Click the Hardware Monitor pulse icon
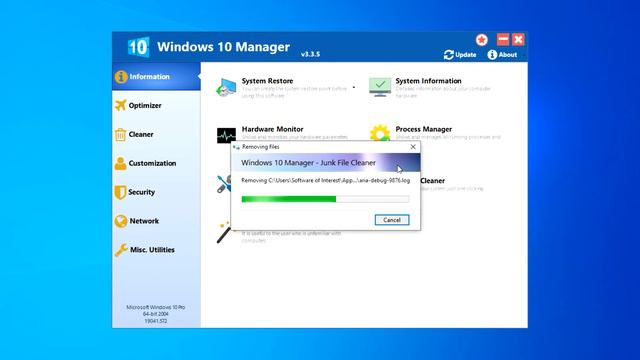This screenshot has height=360, width=640. coord(226,135)
